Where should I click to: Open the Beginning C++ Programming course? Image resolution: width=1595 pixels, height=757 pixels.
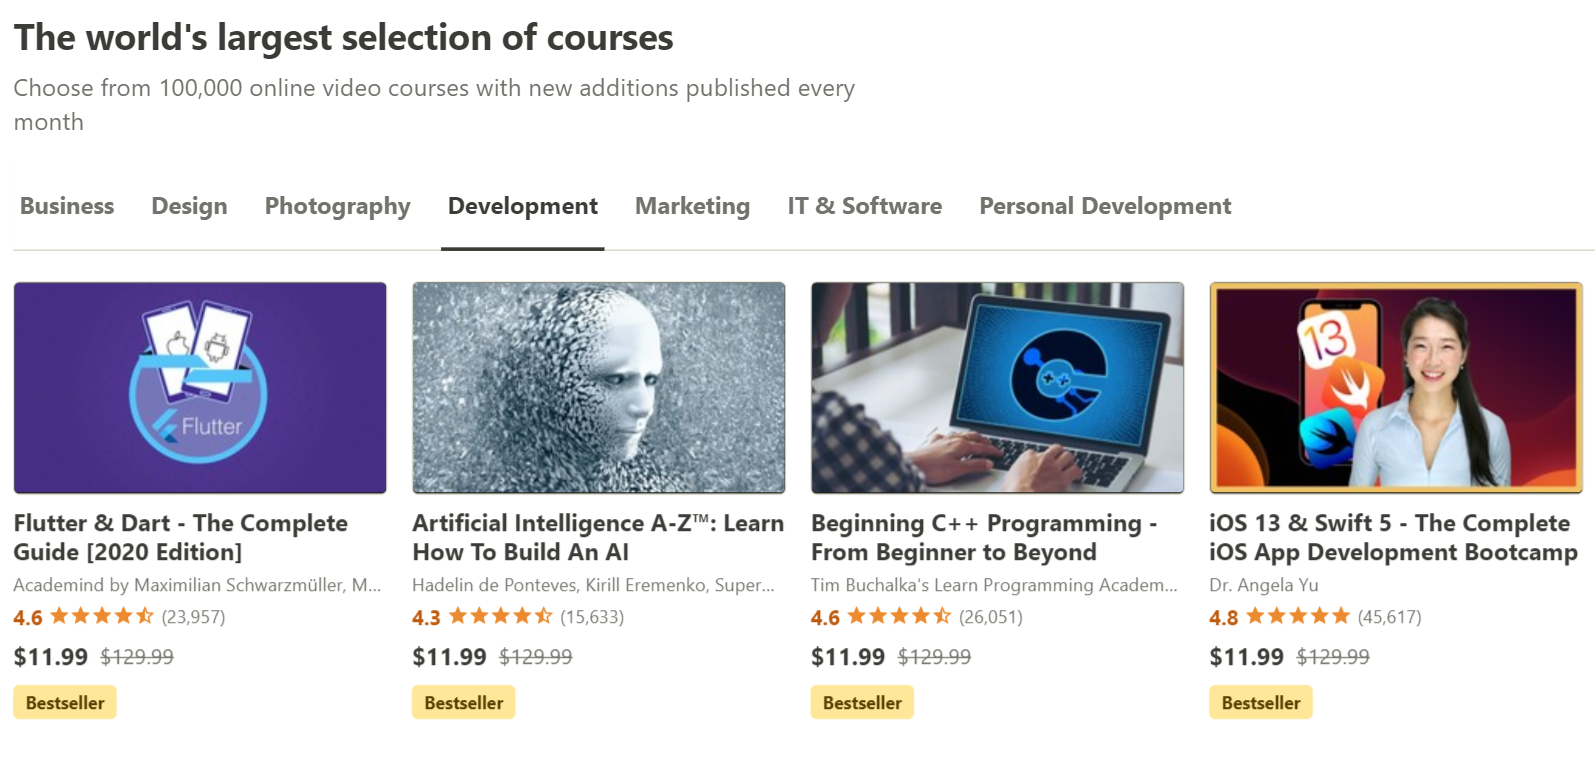coord(983,537)
